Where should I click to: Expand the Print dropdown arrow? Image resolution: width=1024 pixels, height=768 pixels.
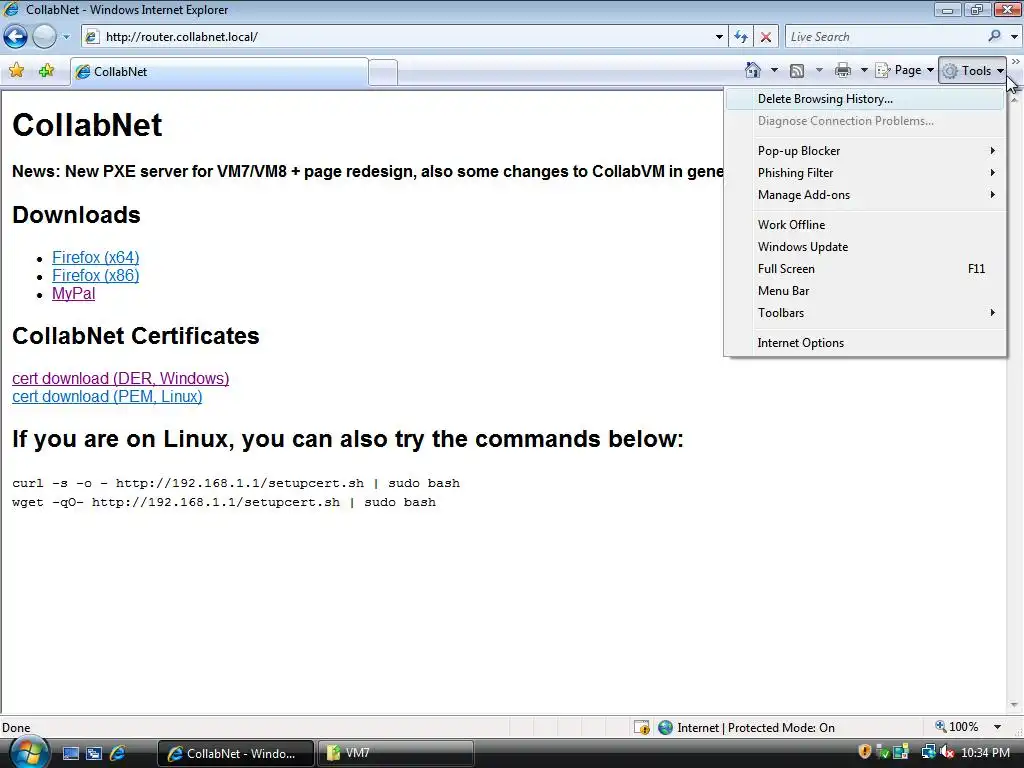pos(864,70)
